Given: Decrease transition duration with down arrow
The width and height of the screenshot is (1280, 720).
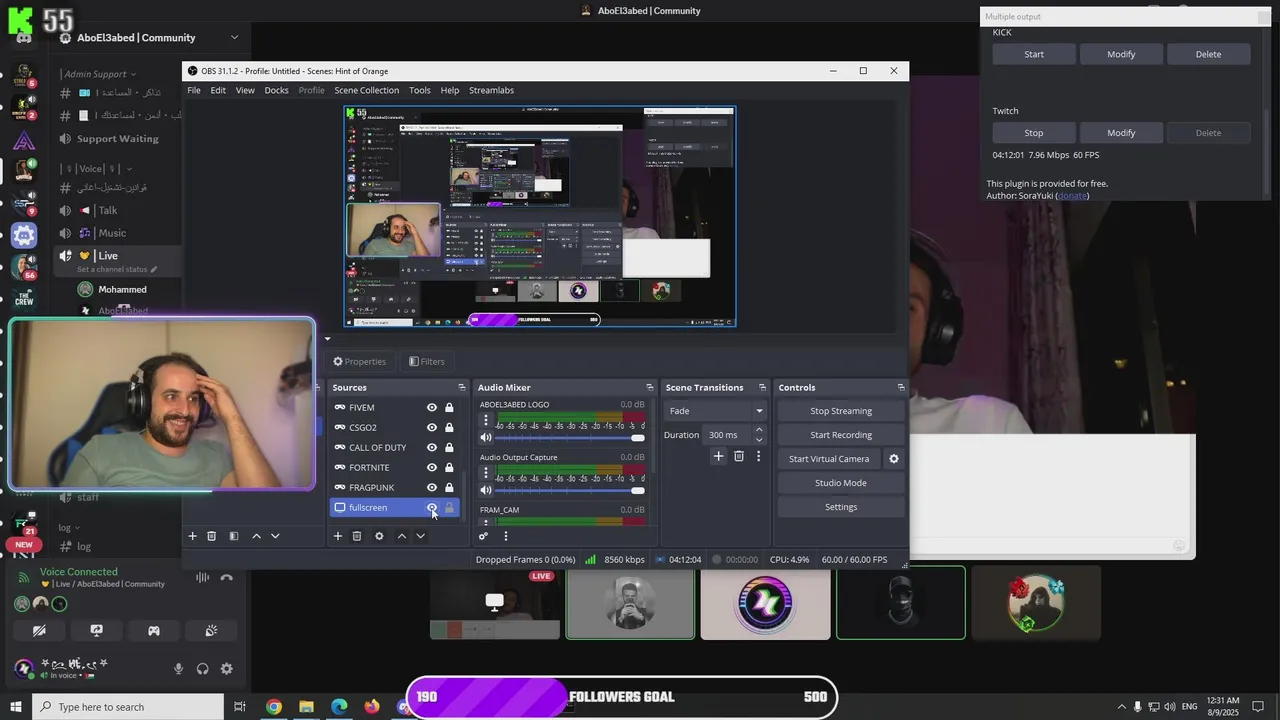Looking at the screenshot, I should pyautogui.click(x=759, y=440).
